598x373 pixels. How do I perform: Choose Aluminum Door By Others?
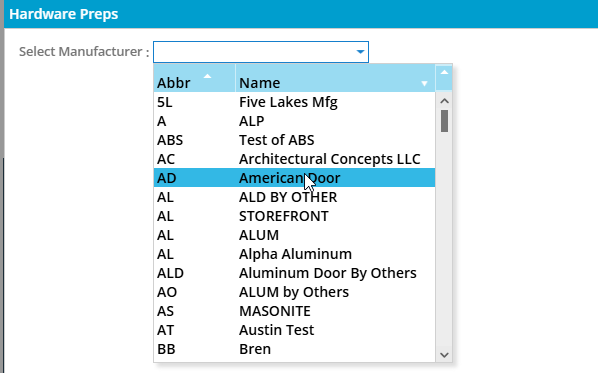pos(294,273)
